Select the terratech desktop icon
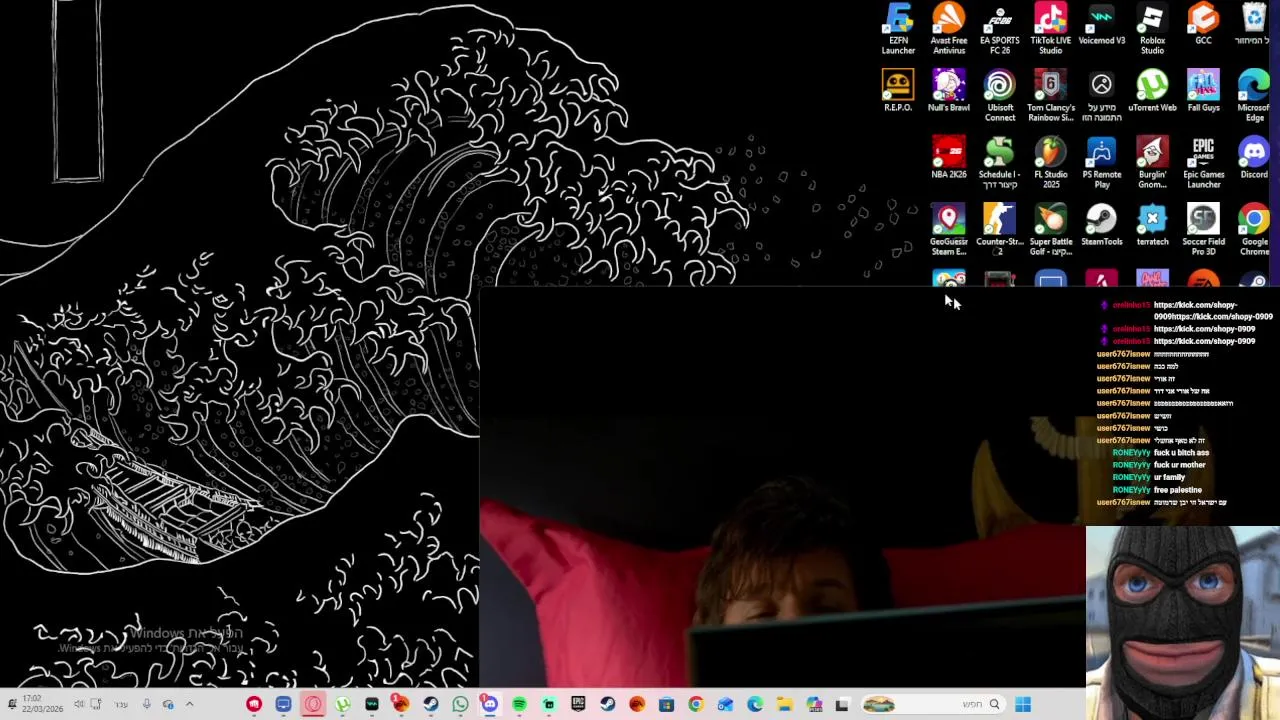The height and width of the screenshot is (720, 1280). pos(1152,225)
